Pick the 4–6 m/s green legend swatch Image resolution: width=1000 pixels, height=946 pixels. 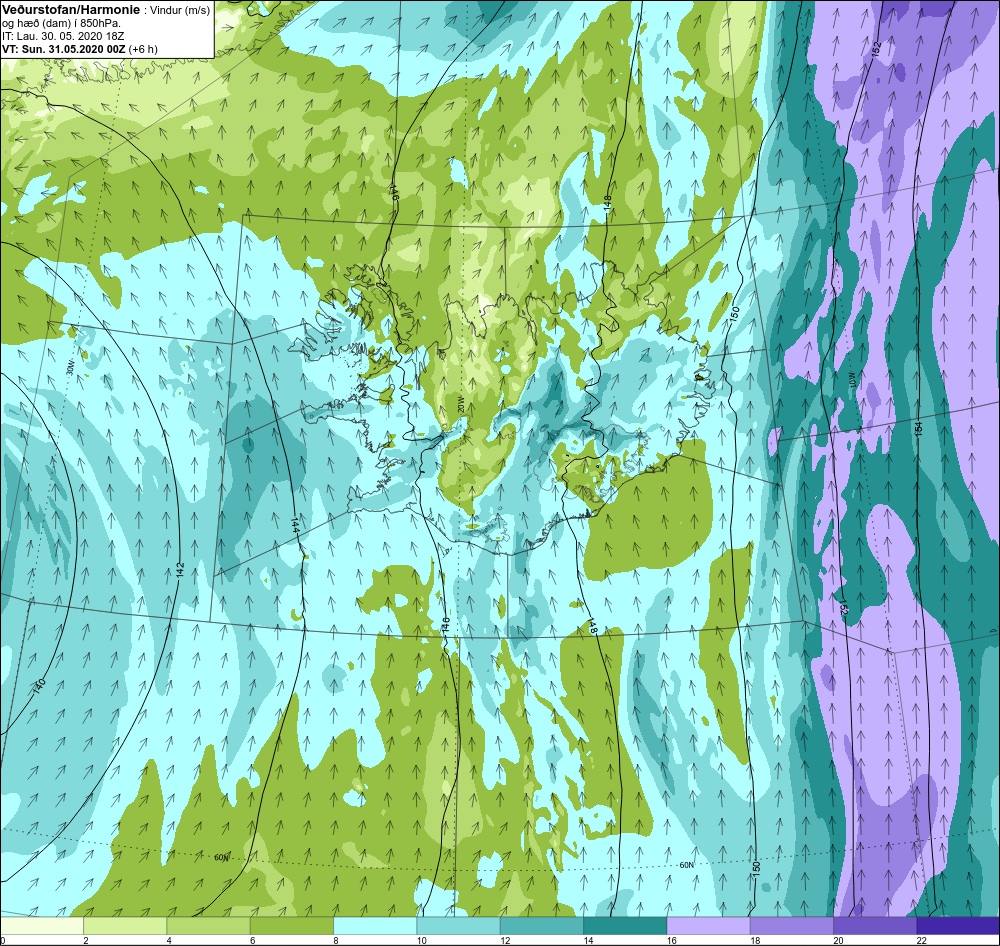(x=209, y=926)
